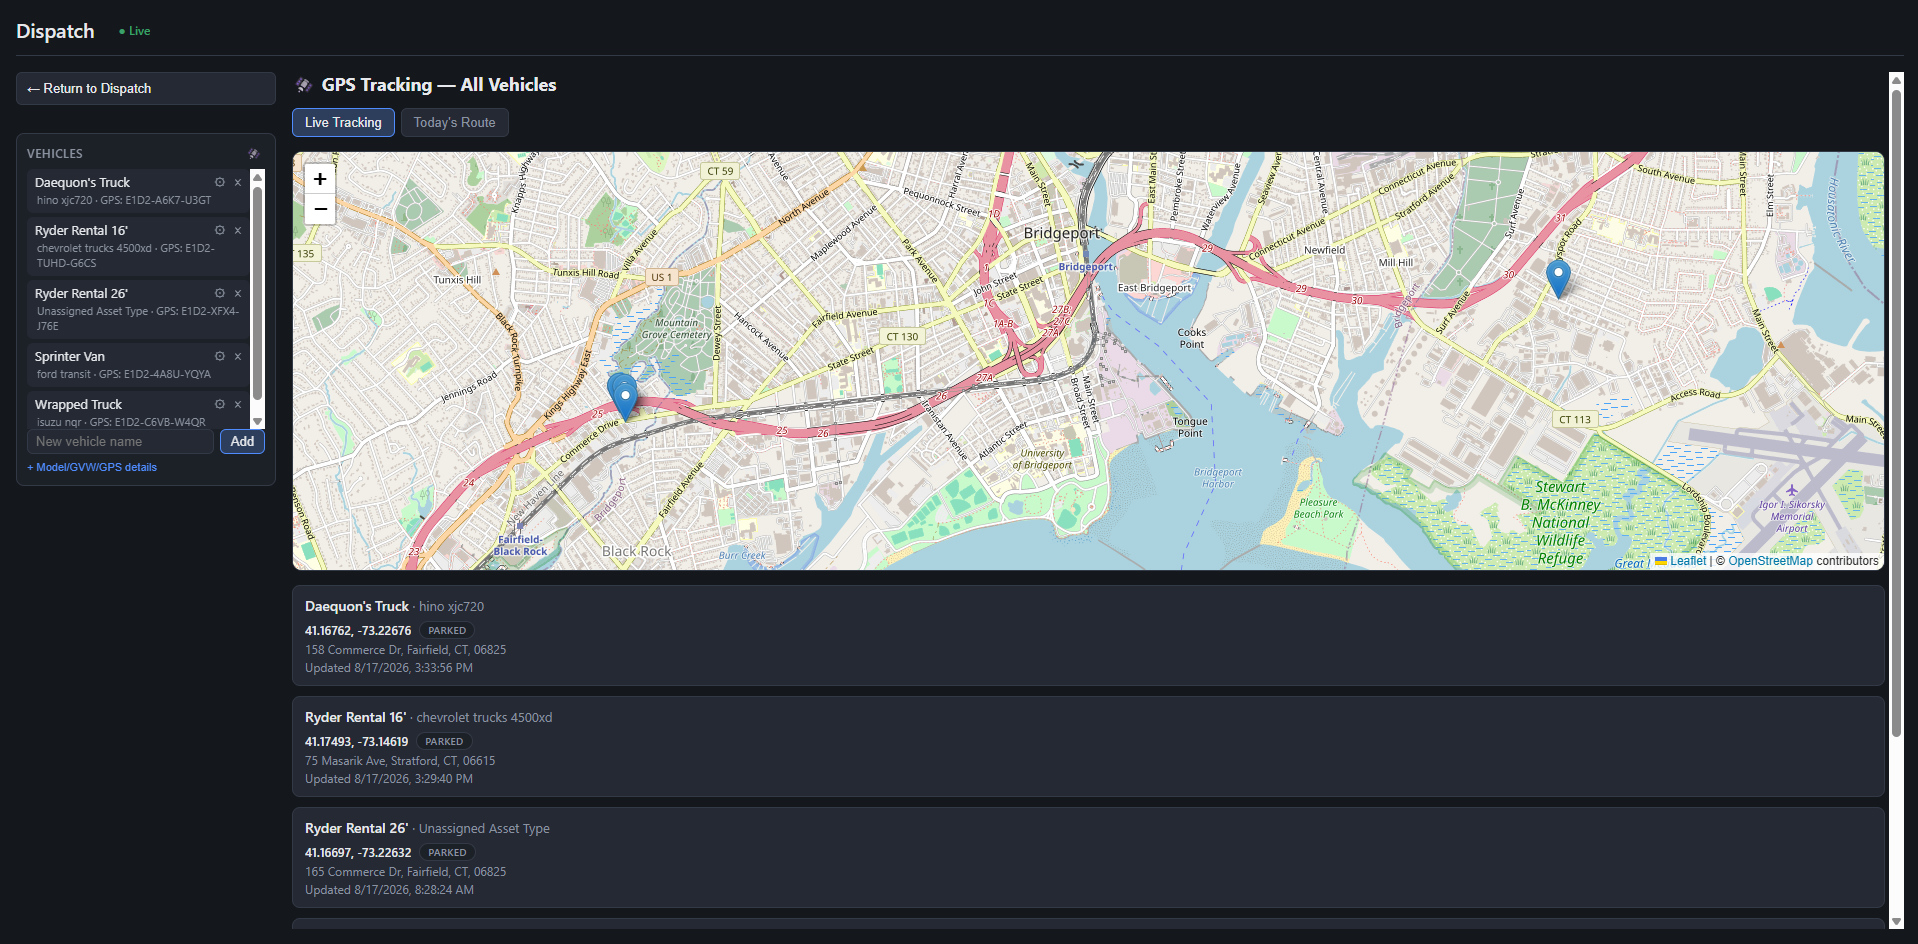Click the Live status indicator
Screen dimensions: 1918x944
click(x=135, y=31)
